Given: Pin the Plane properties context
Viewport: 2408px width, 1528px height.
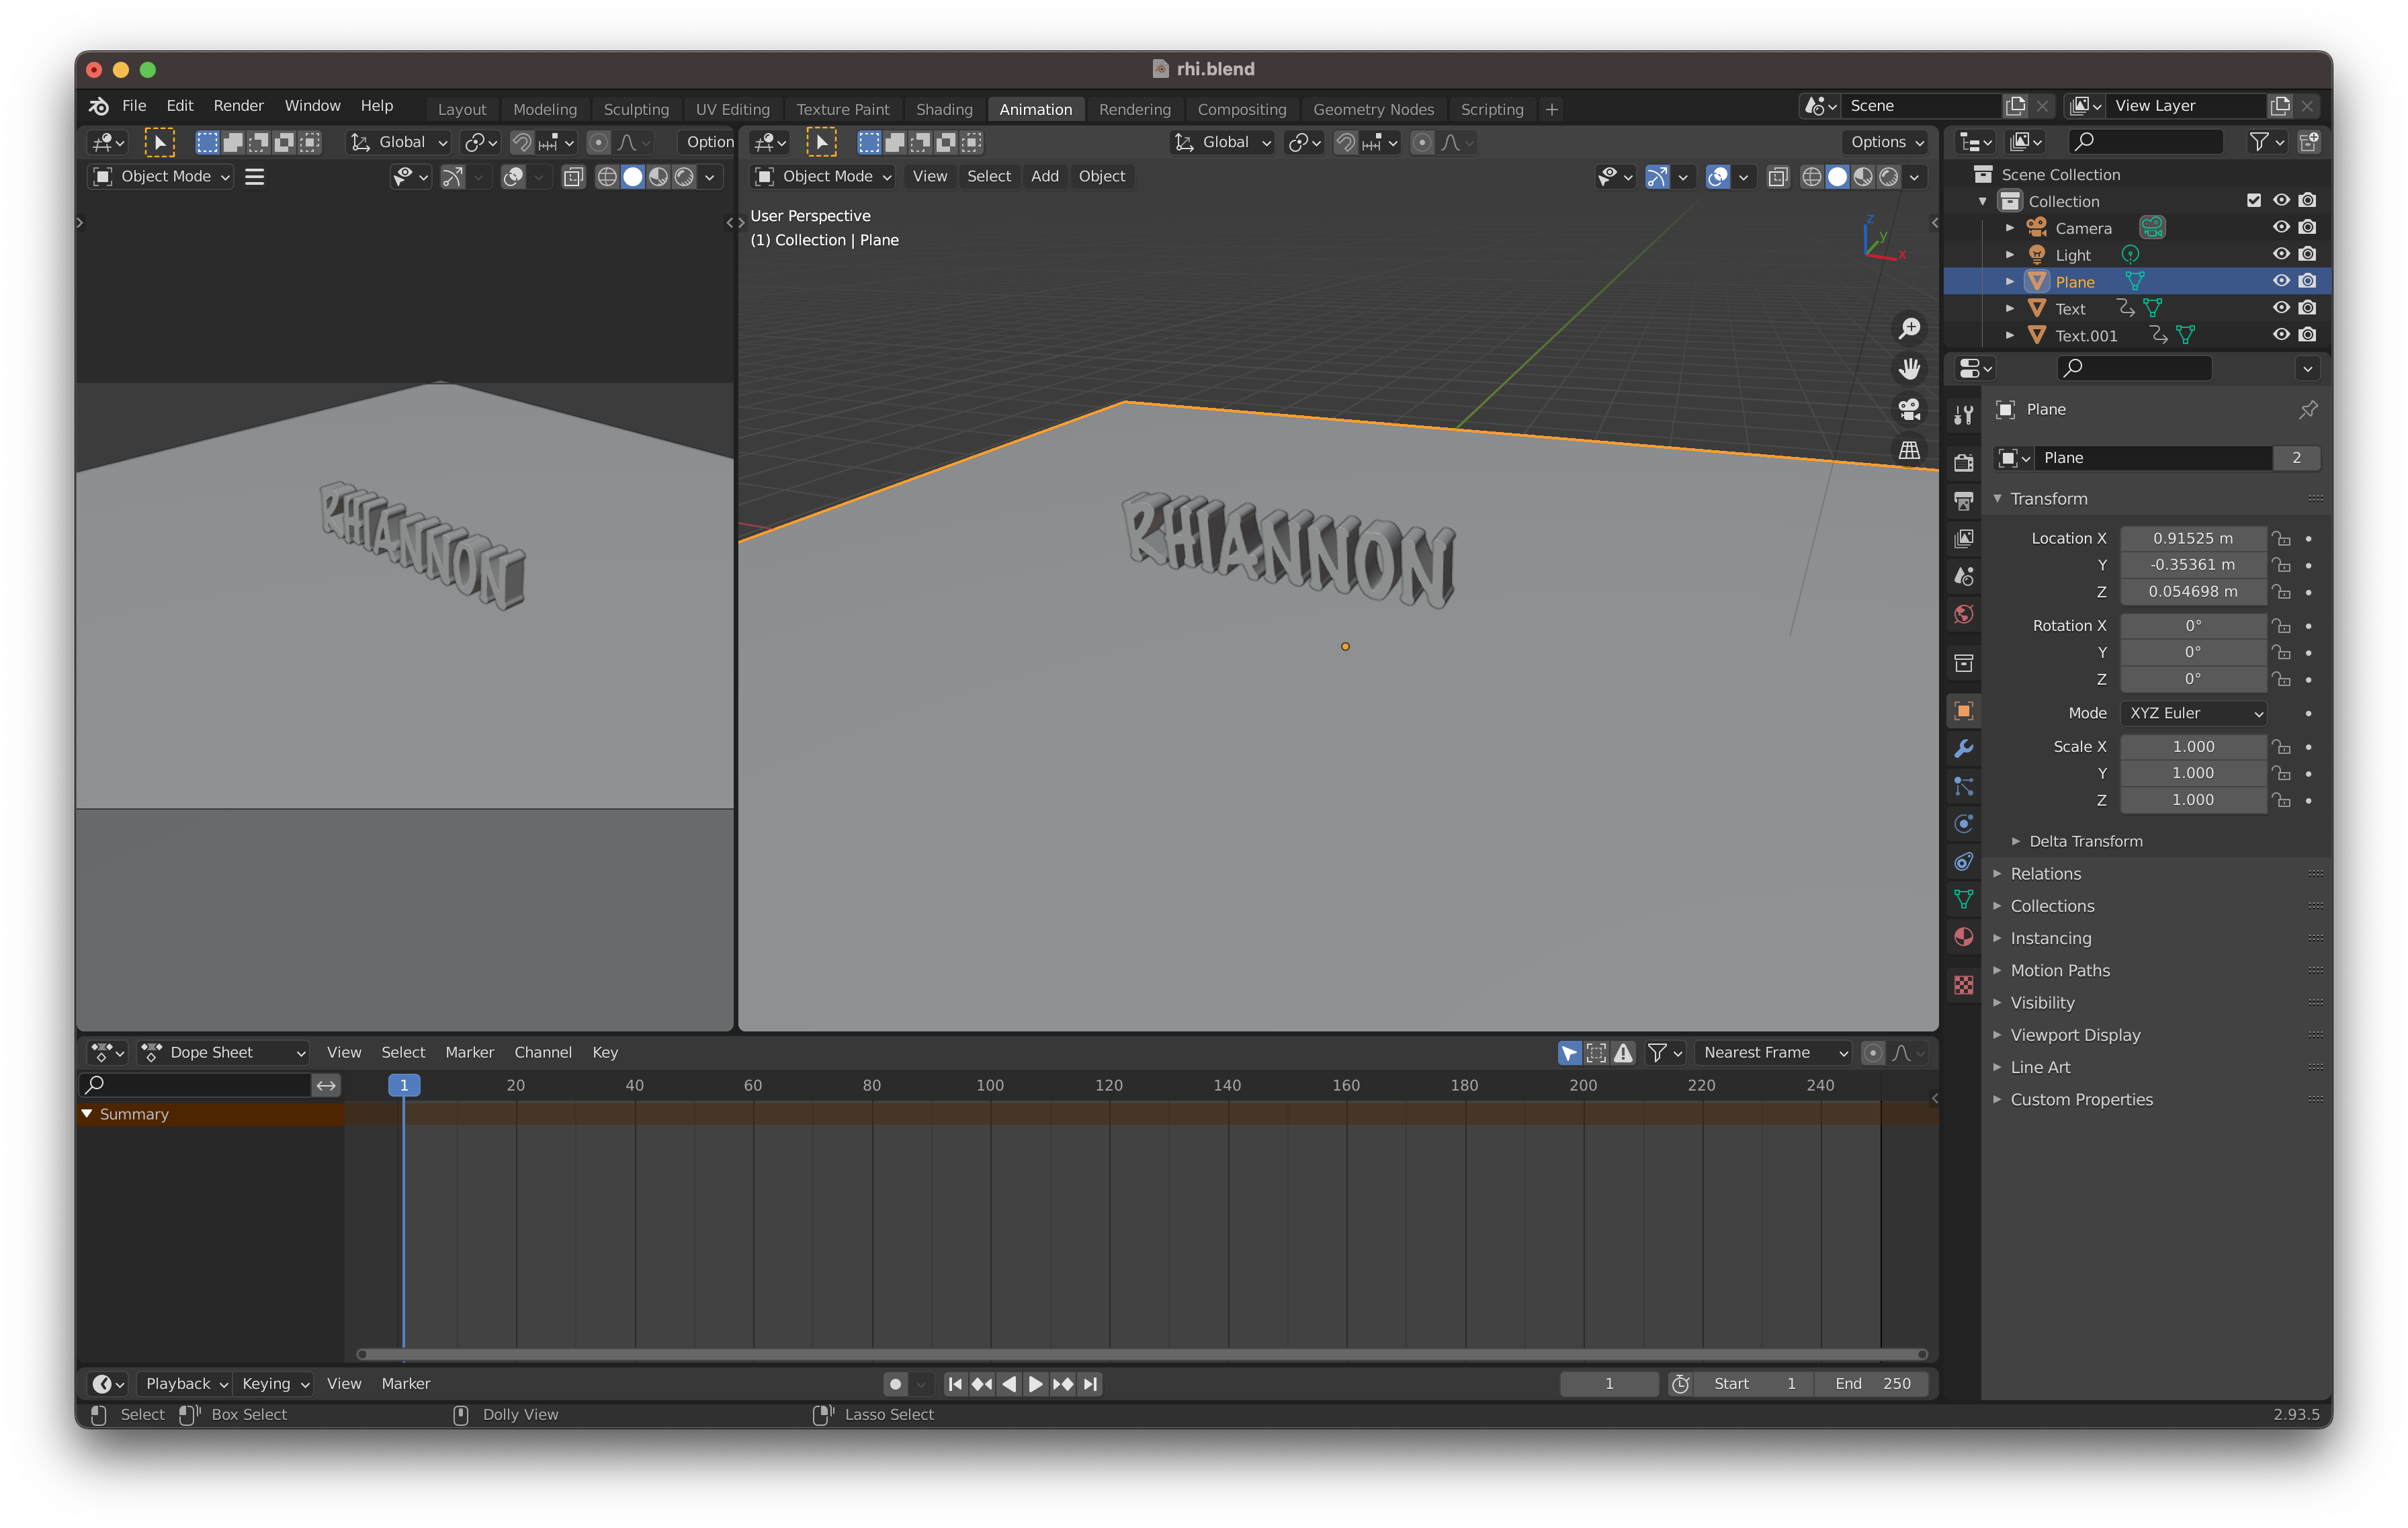Looking at the screenshot, I should [x=2307, y=410].
